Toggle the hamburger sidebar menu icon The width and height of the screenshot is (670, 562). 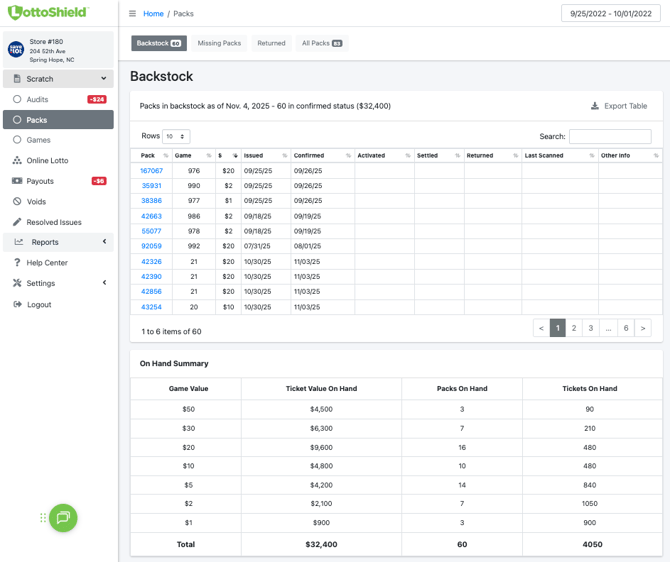(132, 14)
